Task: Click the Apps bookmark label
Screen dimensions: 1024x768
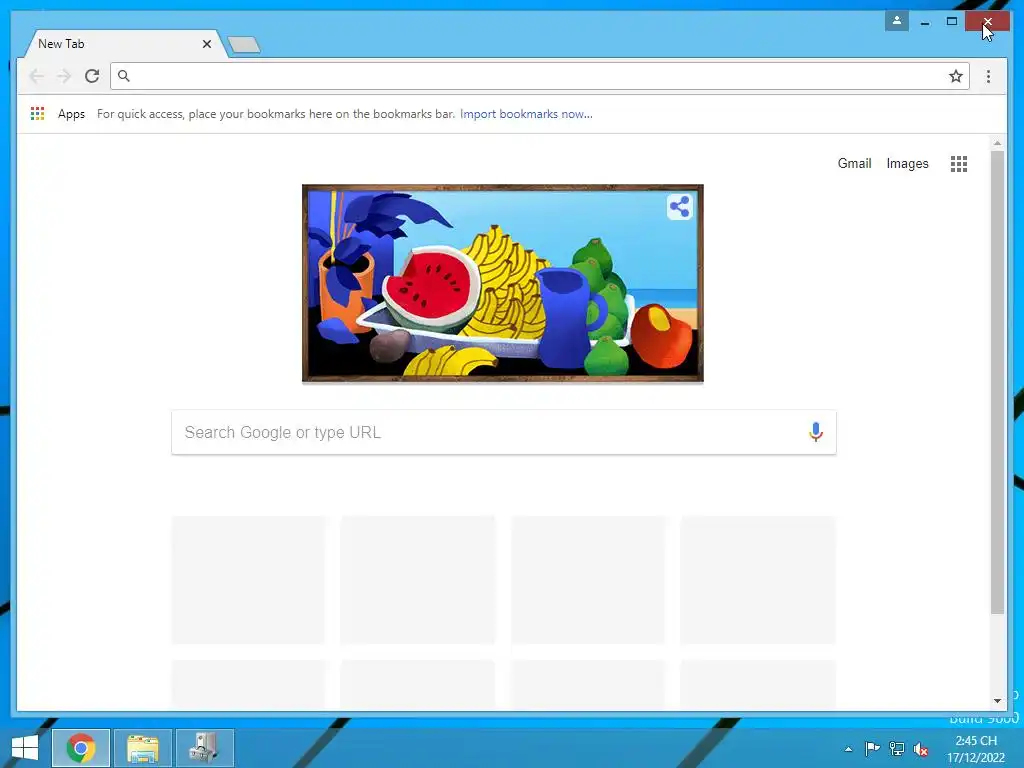Action: tap(71, 114)
